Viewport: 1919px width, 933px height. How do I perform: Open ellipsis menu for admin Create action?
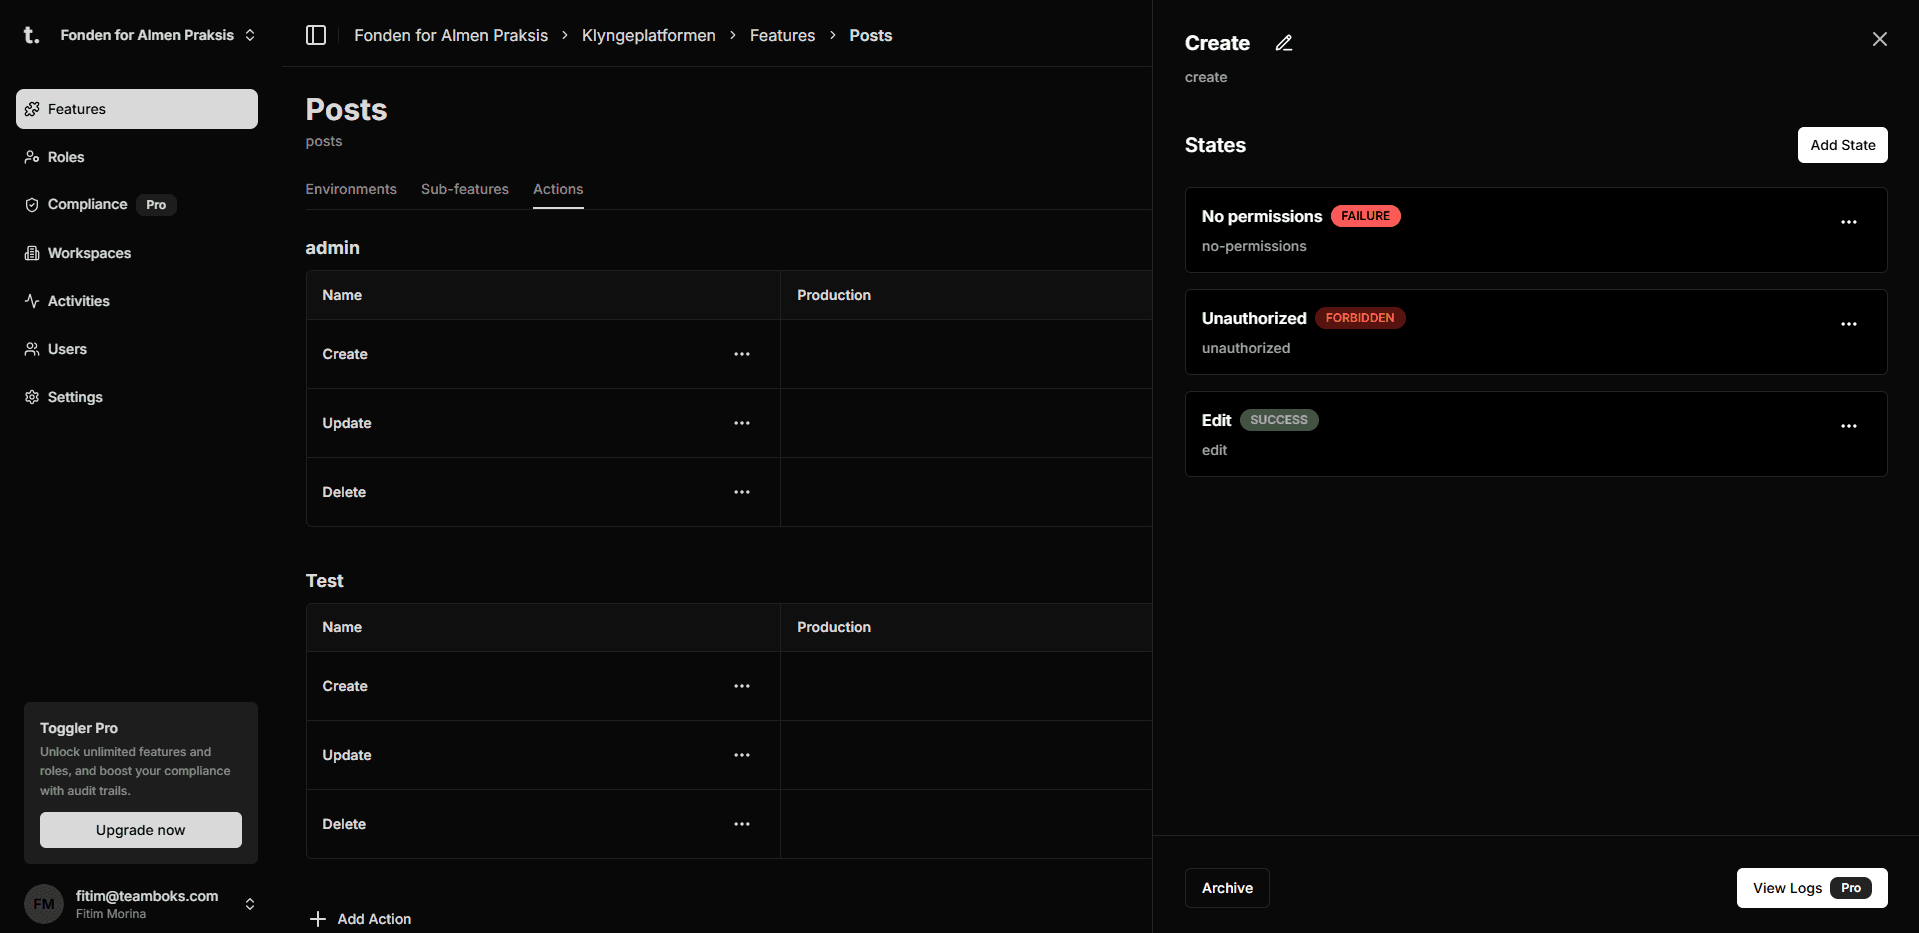coord(741,354)
